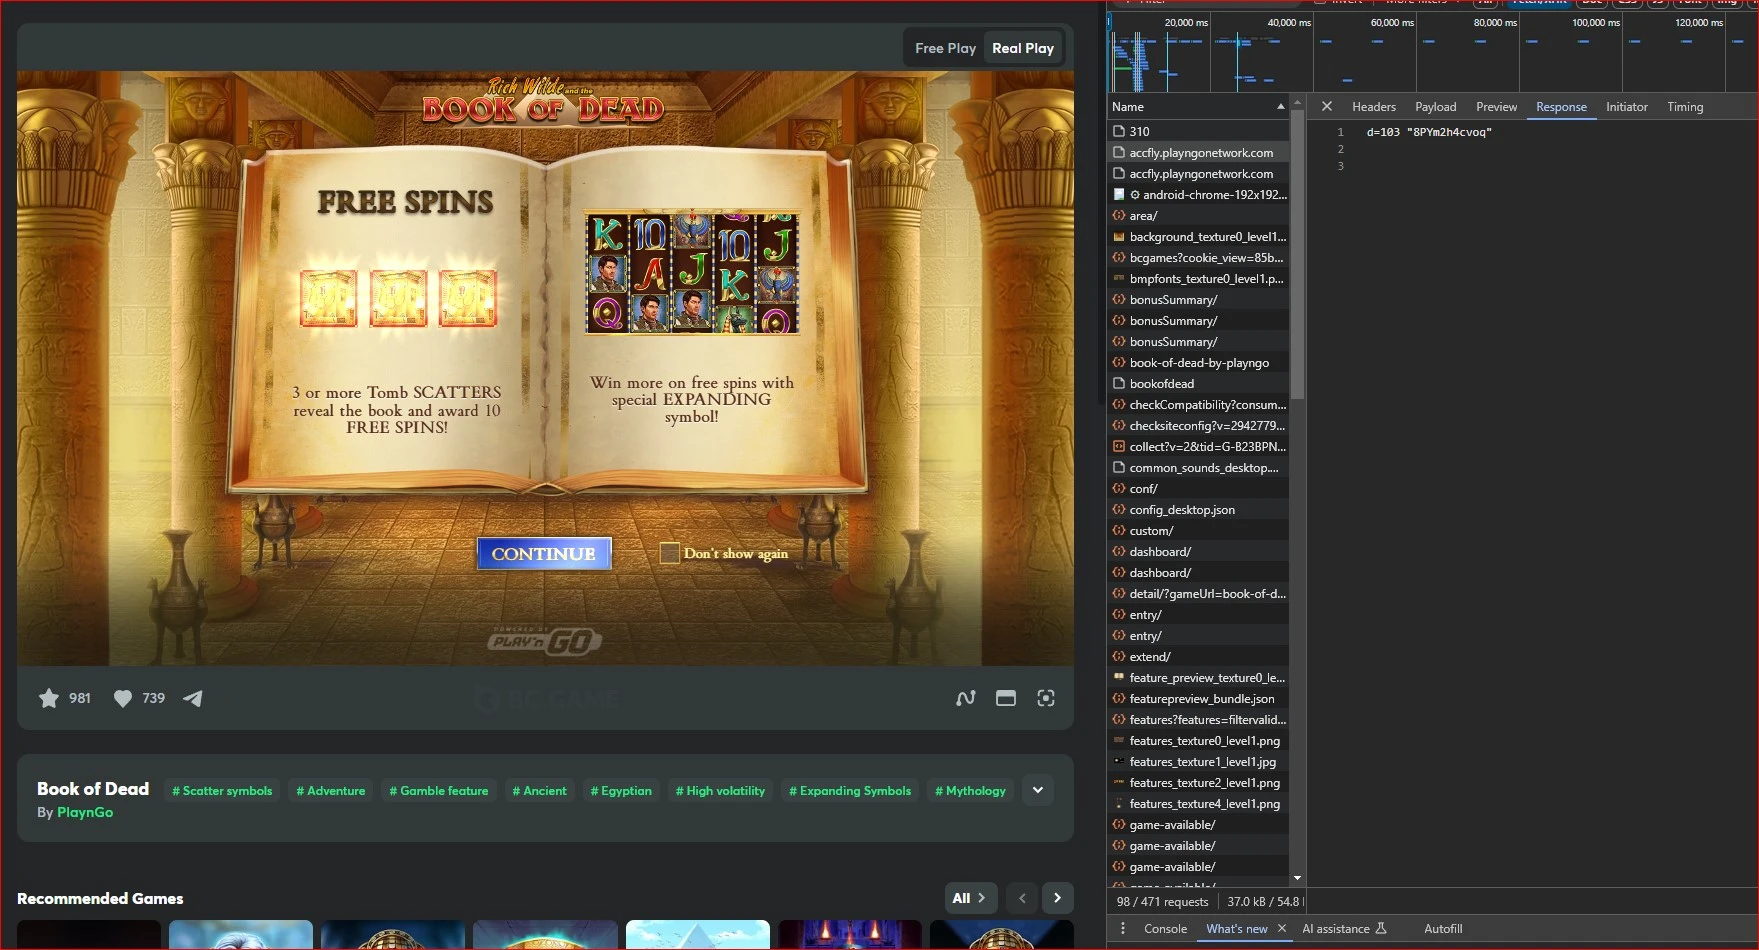Image resolution: width=1759 pixels, height=950 pixels.
Task: Select the bookofdead request
Action: [x=1198, y=383]
